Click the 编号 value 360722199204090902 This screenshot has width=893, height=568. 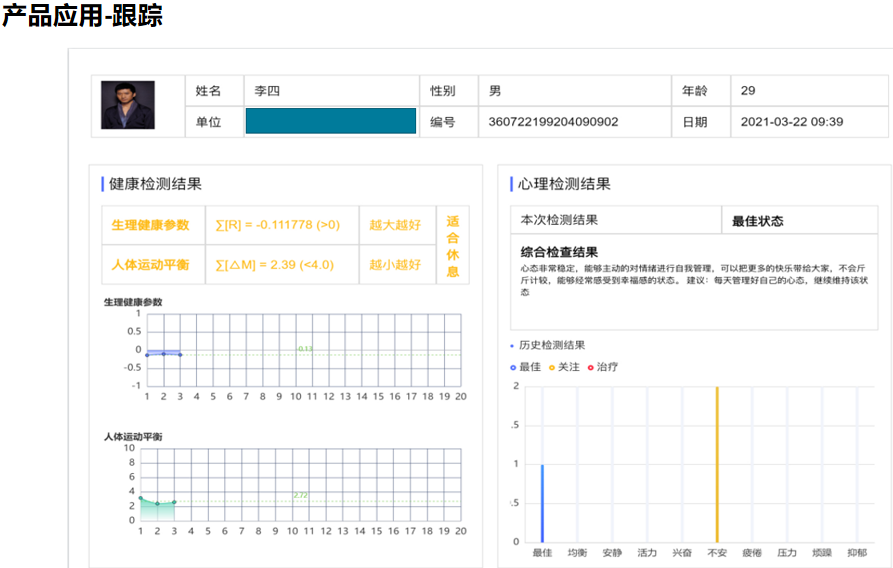tap(553, 122)
